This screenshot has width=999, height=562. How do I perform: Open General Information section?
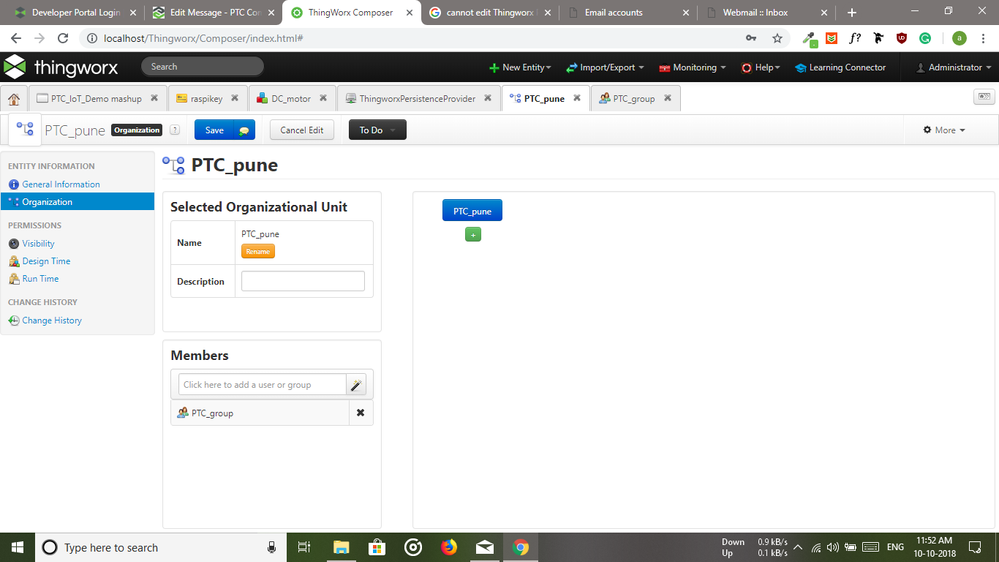[61, 184]
